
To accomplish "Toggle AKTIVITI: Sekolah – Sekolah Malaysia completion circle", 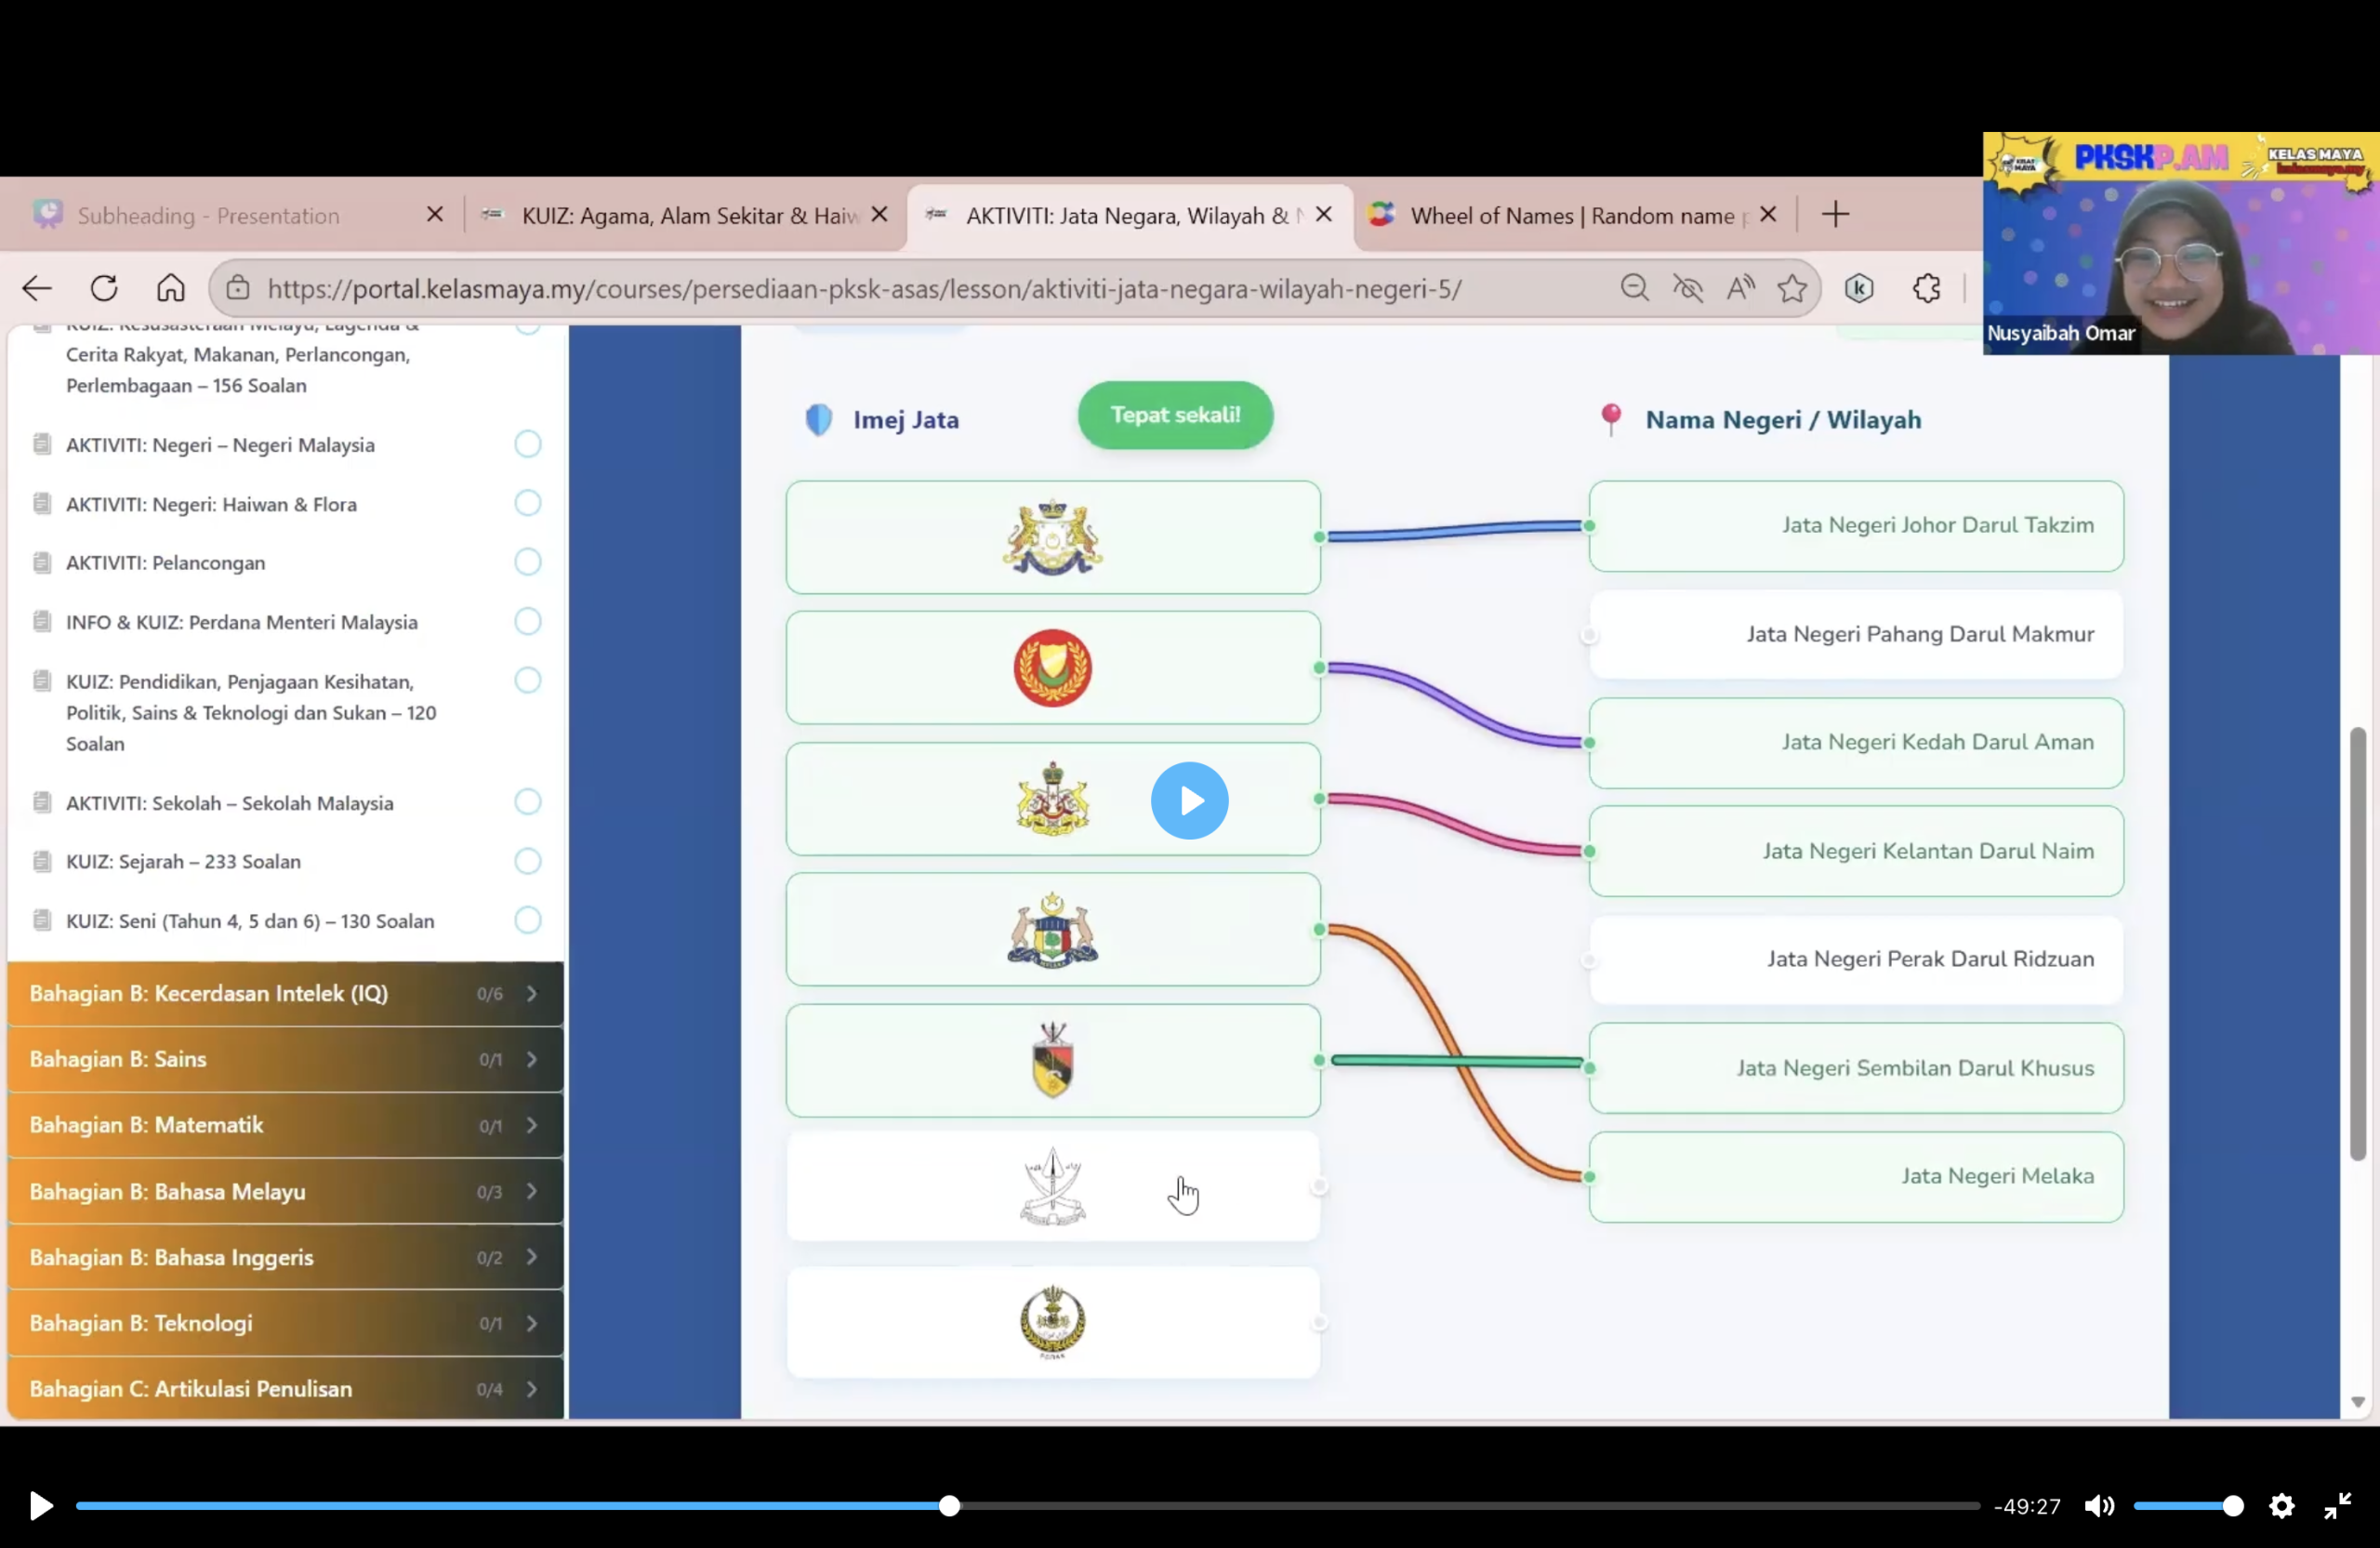I will [x=528, y=802].
